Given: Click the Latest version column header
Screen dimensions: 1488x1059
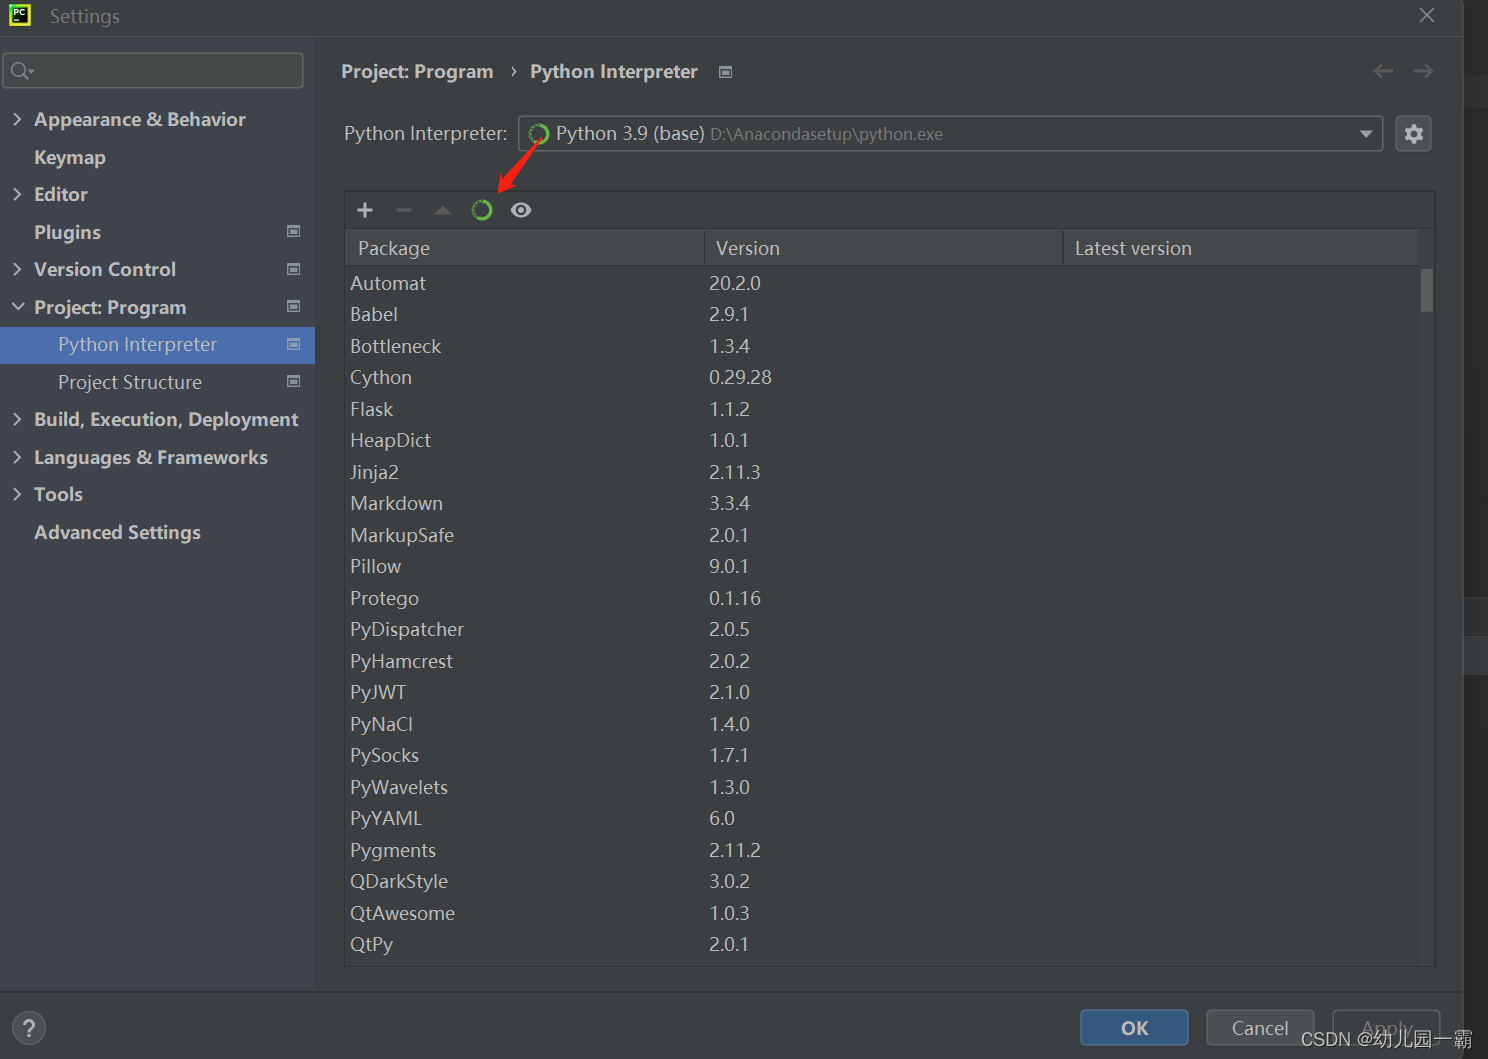Looking at the screenshot, I should pos(1241,248).
